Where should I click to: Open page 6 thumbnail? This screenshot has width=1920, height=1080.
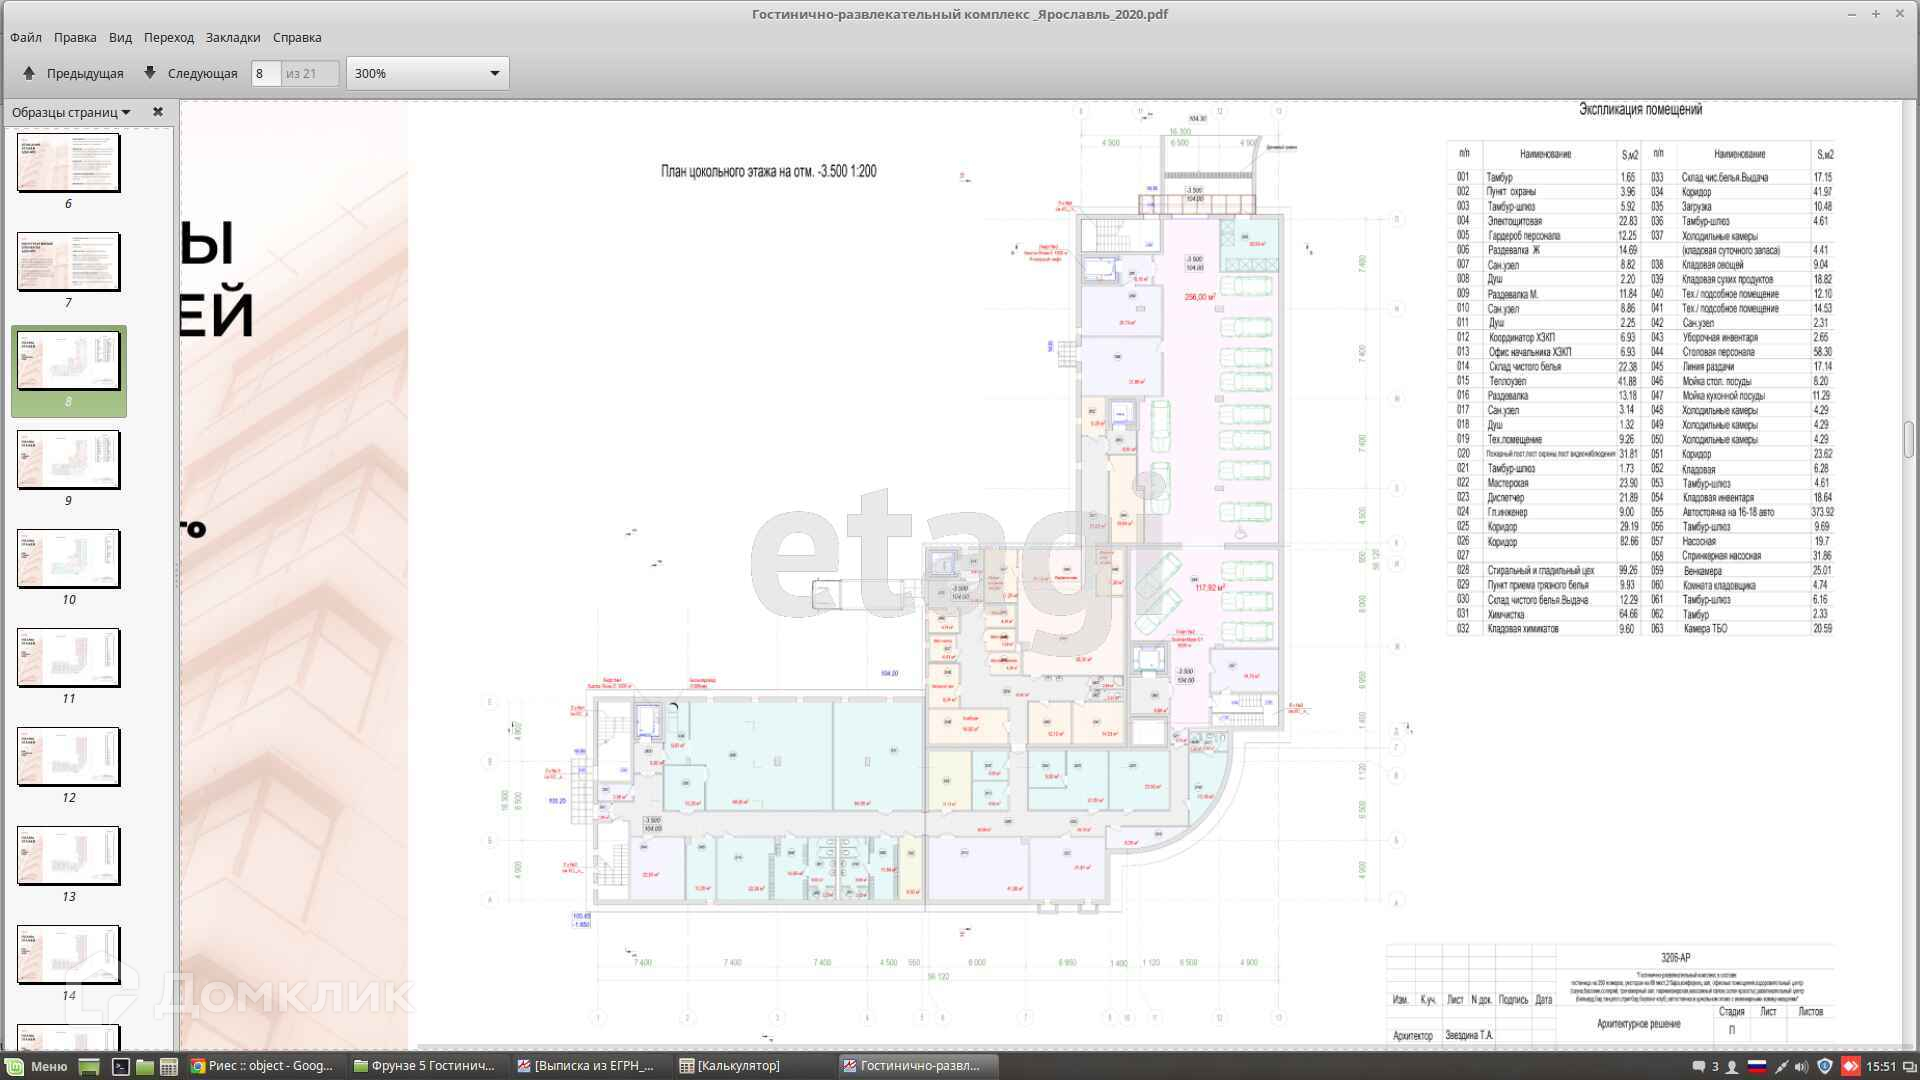68,162
